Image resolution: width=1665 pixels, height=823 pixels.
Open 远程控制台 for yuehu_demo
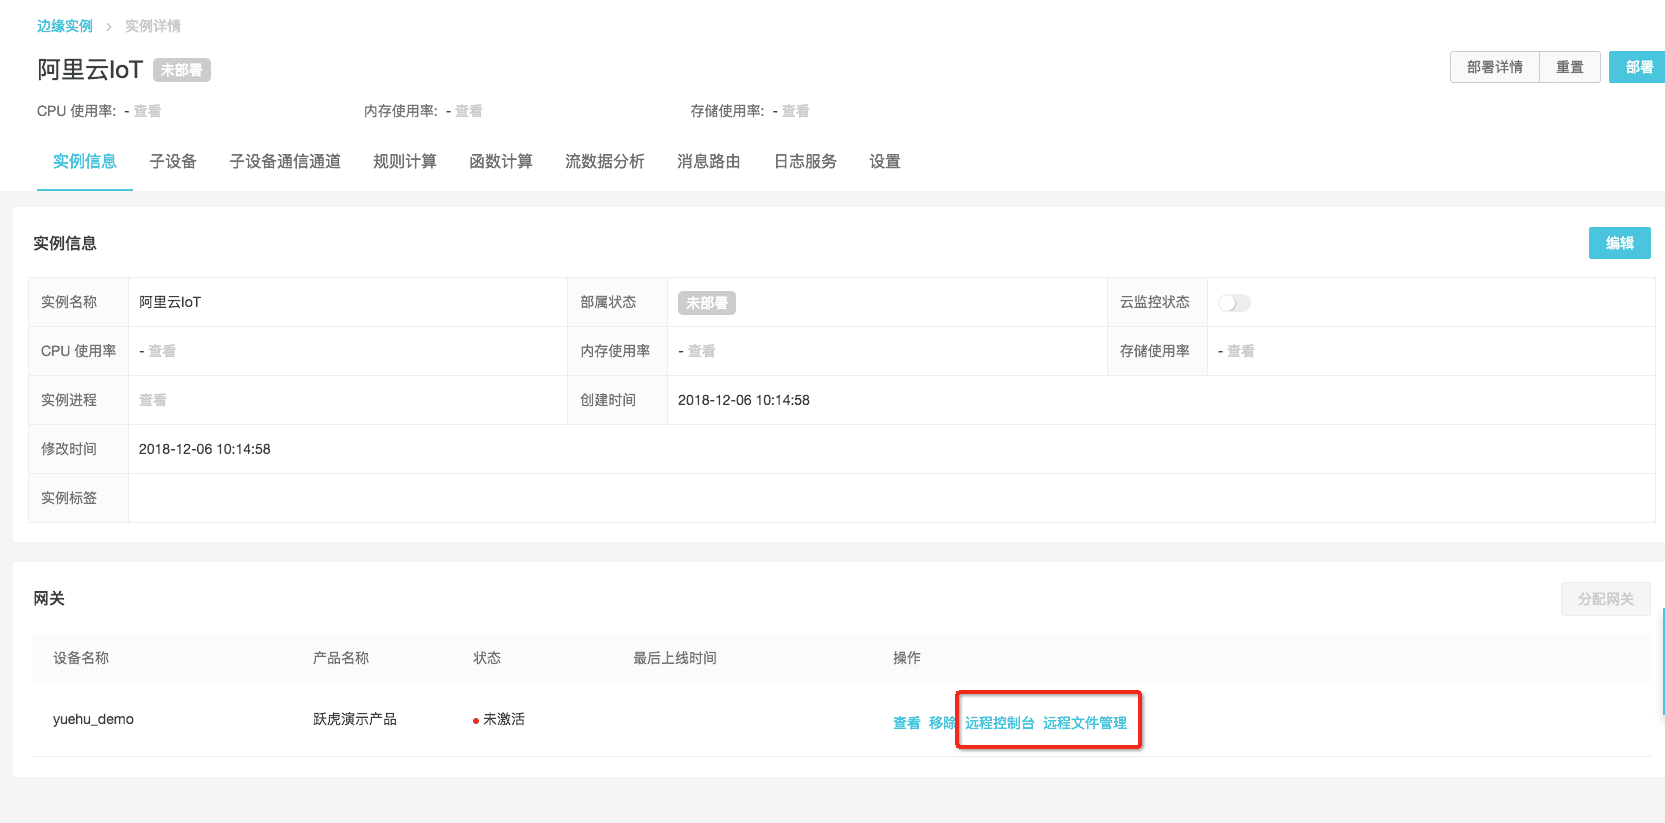(1000, 723)
